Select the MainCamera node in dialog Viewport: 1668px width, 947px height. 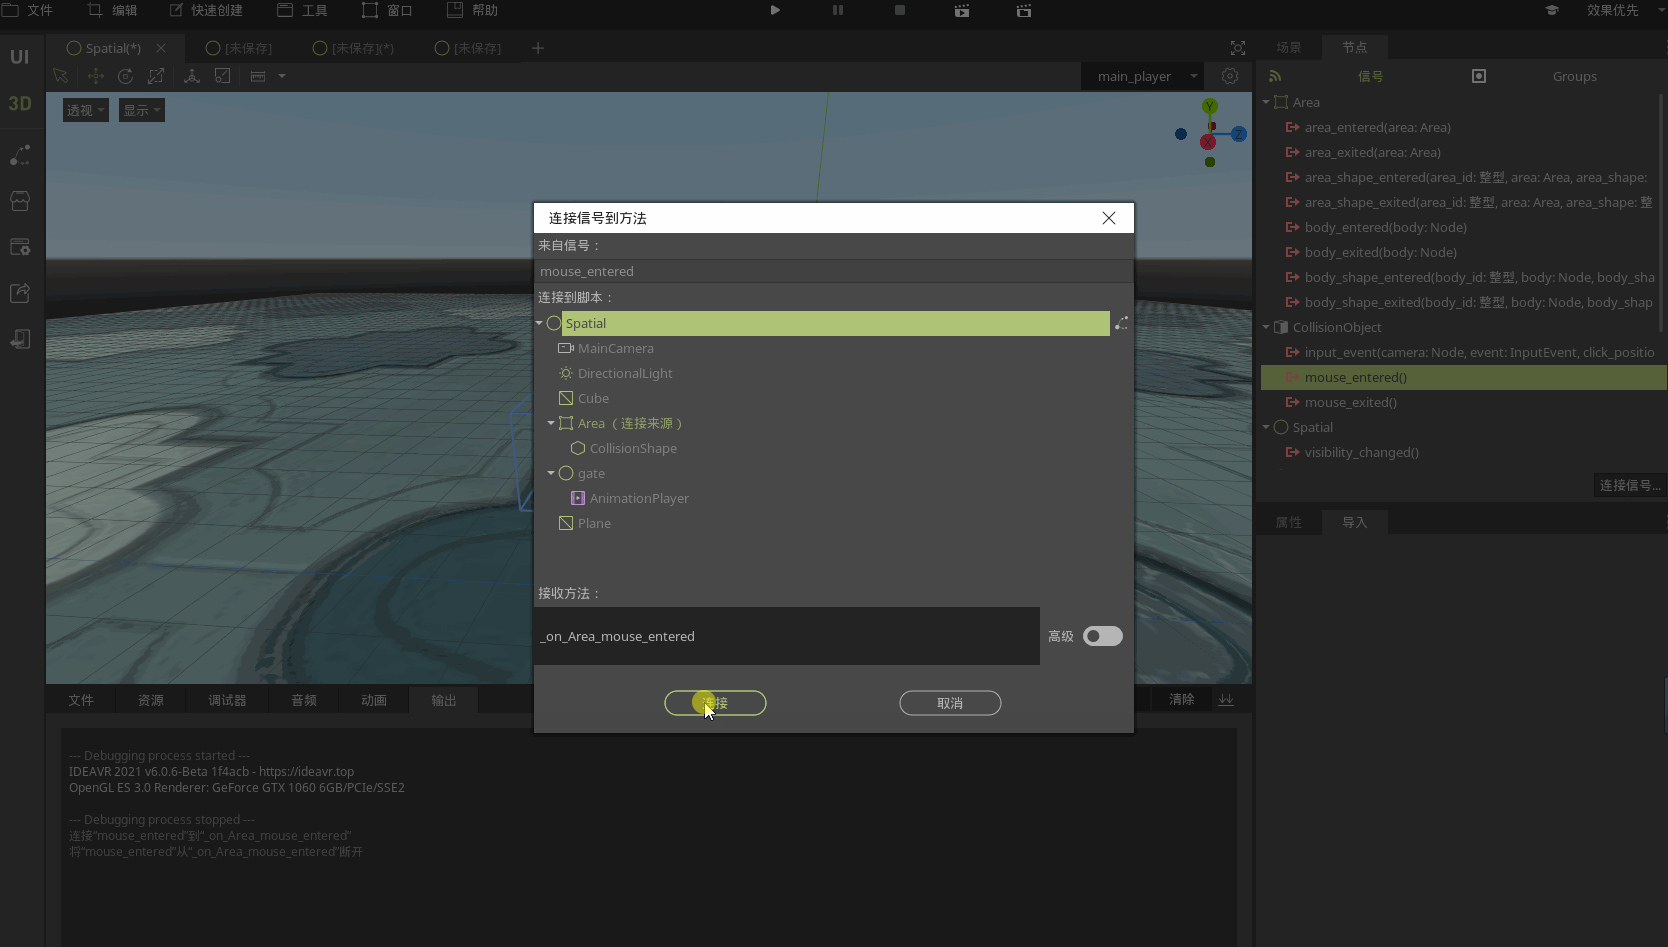point(616,348)
